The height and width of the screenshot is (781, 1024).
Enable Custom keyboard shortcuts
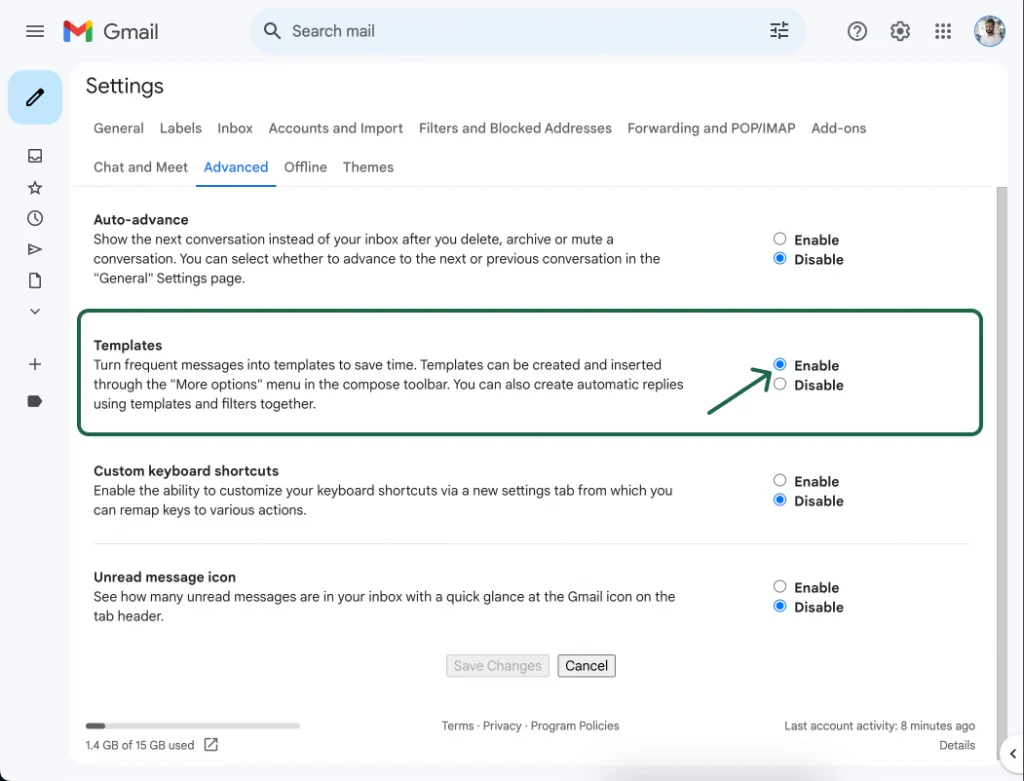click(x=780, y=481)
